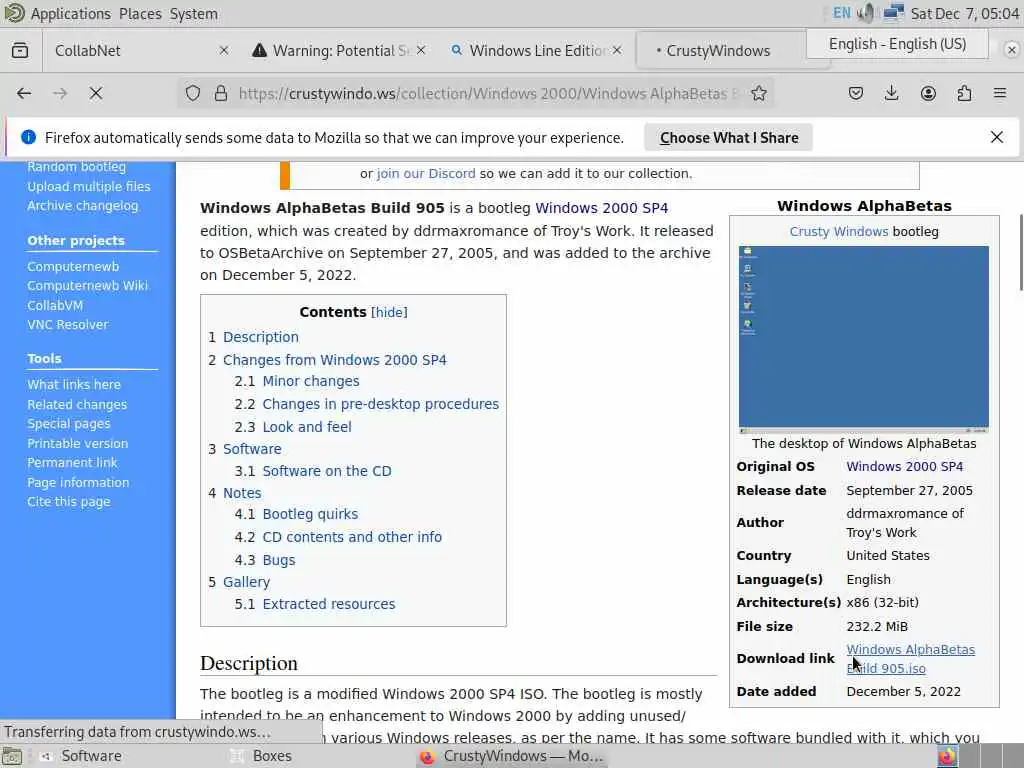Open the Applications menu
This screenshot has height=768, width=1024.
pyautogui.click(x=71, y=14)
